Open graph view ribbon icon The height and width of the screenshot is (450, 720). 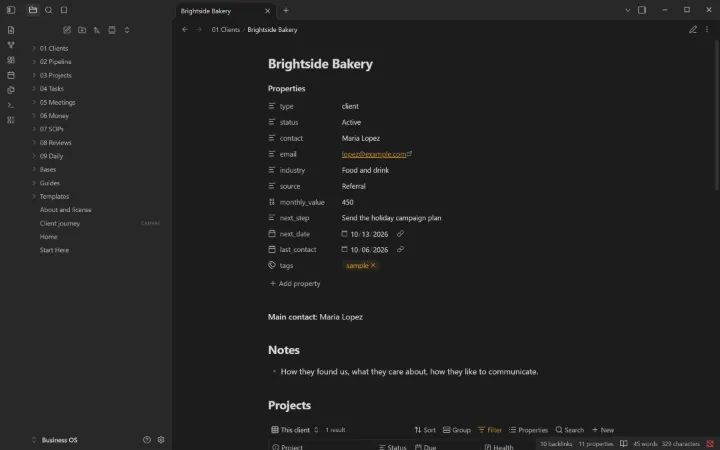click(x=11, y=45)
